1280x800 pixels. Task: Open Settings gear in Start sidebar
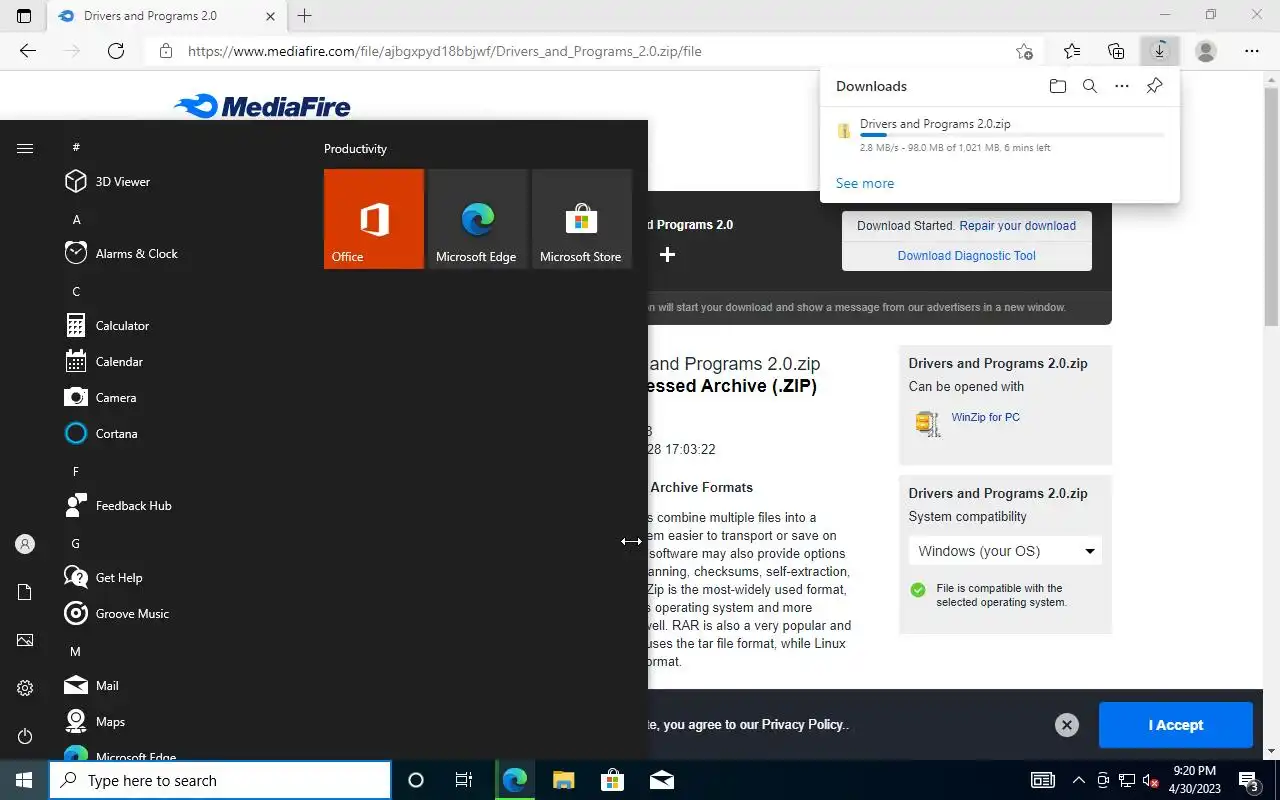[25, 688]
